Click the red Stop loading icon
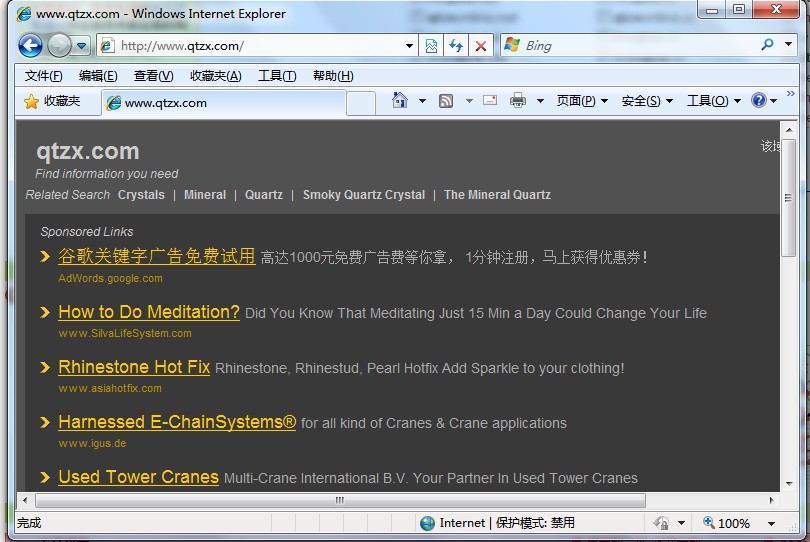The width and height of the screenshot is (810, 542). coord(481,46)
